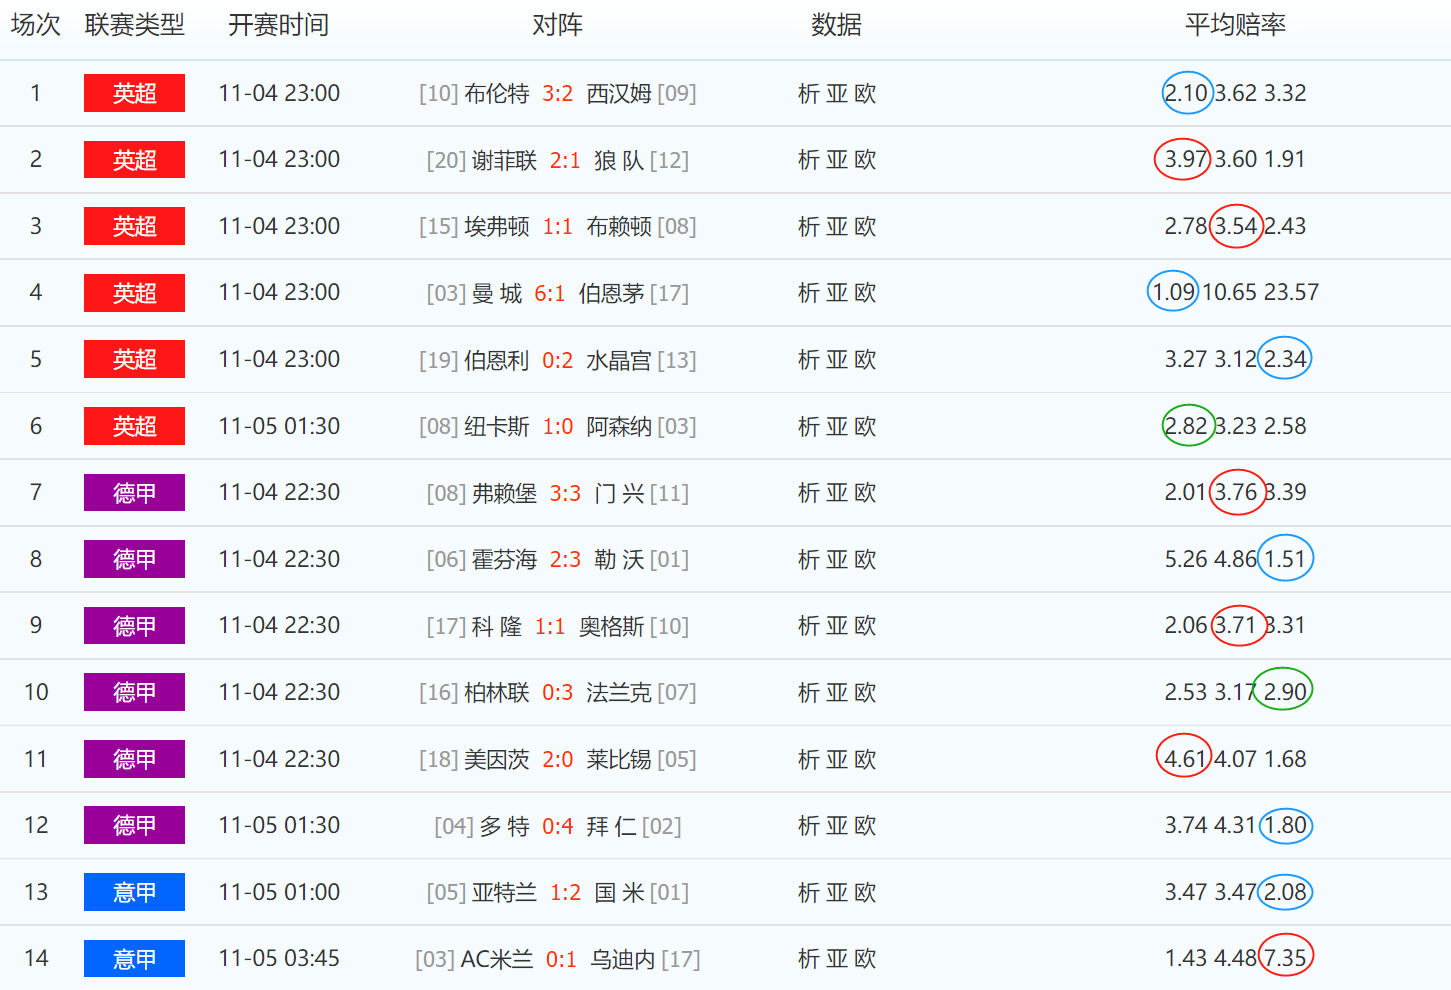
Task: Open the 阿森纳 team link
Action: coord(619,427)
